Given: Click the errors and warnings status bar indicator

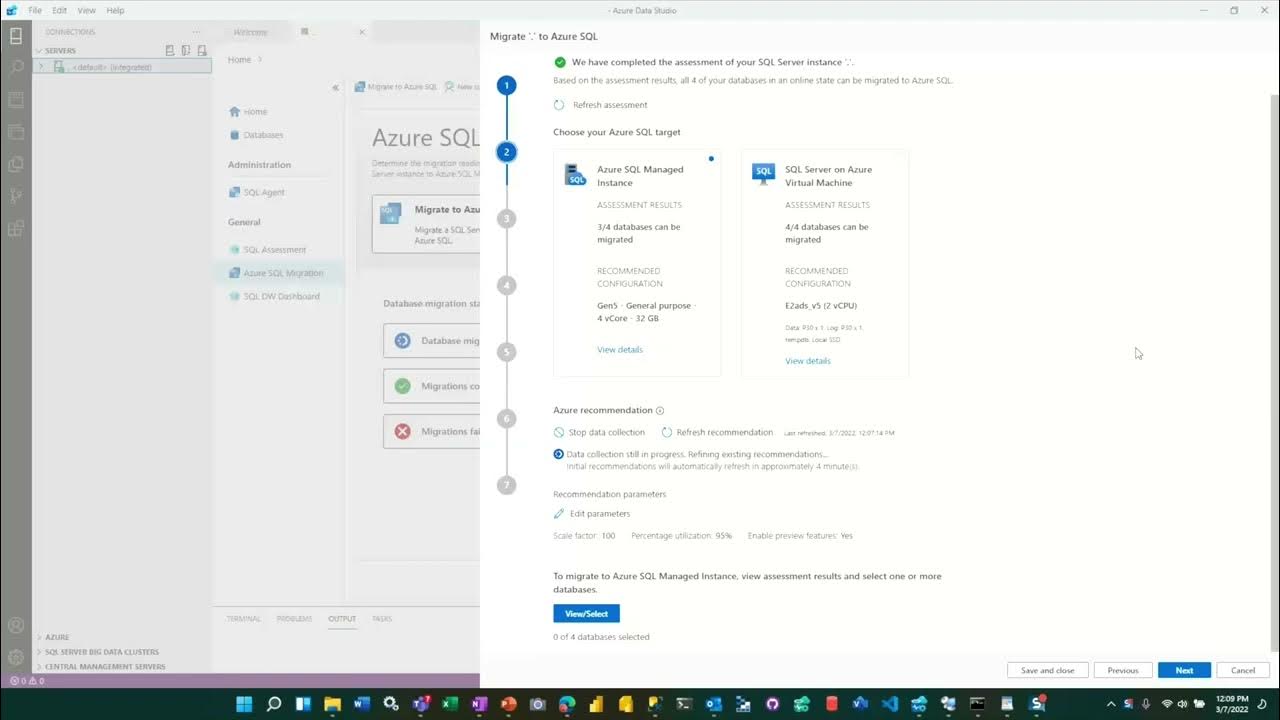Looking at the screenshot, I should (26, 681).
